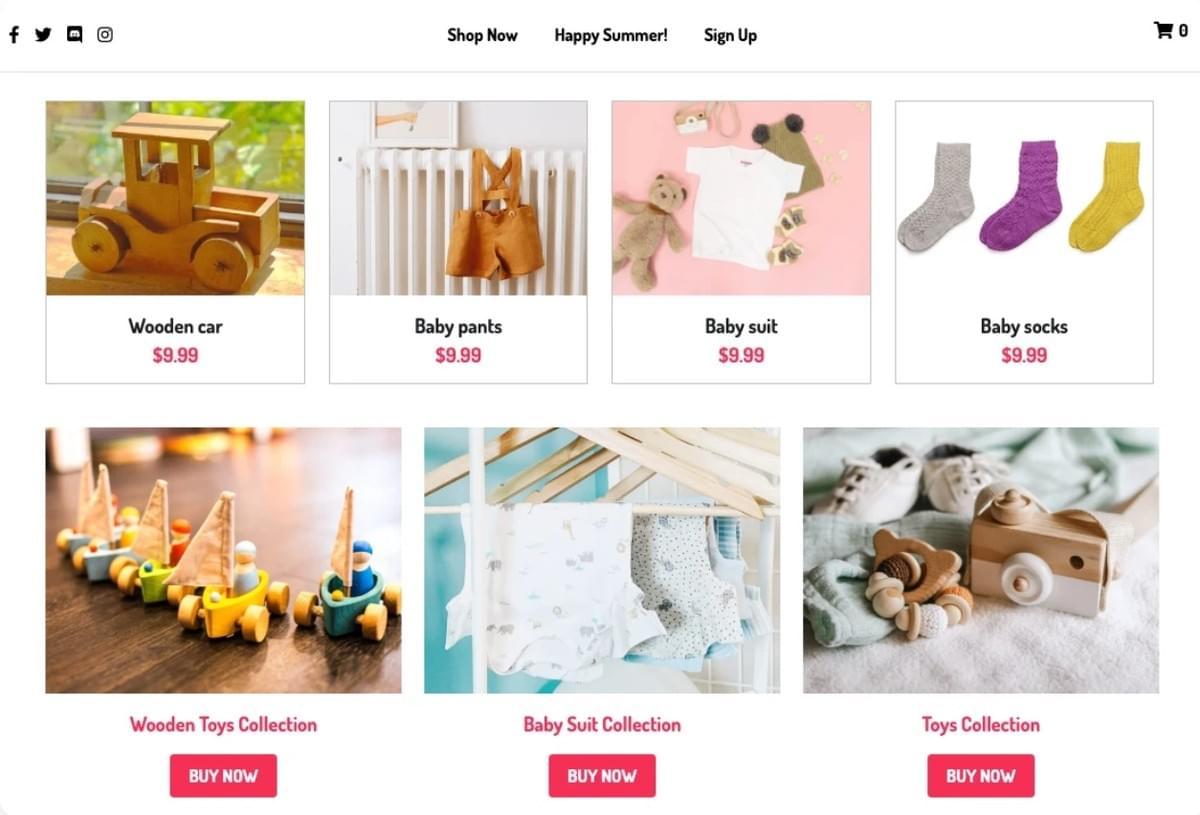Screen dimensions: 1200x815
Task: Go to Sign Up page
Action: (730, 35)
